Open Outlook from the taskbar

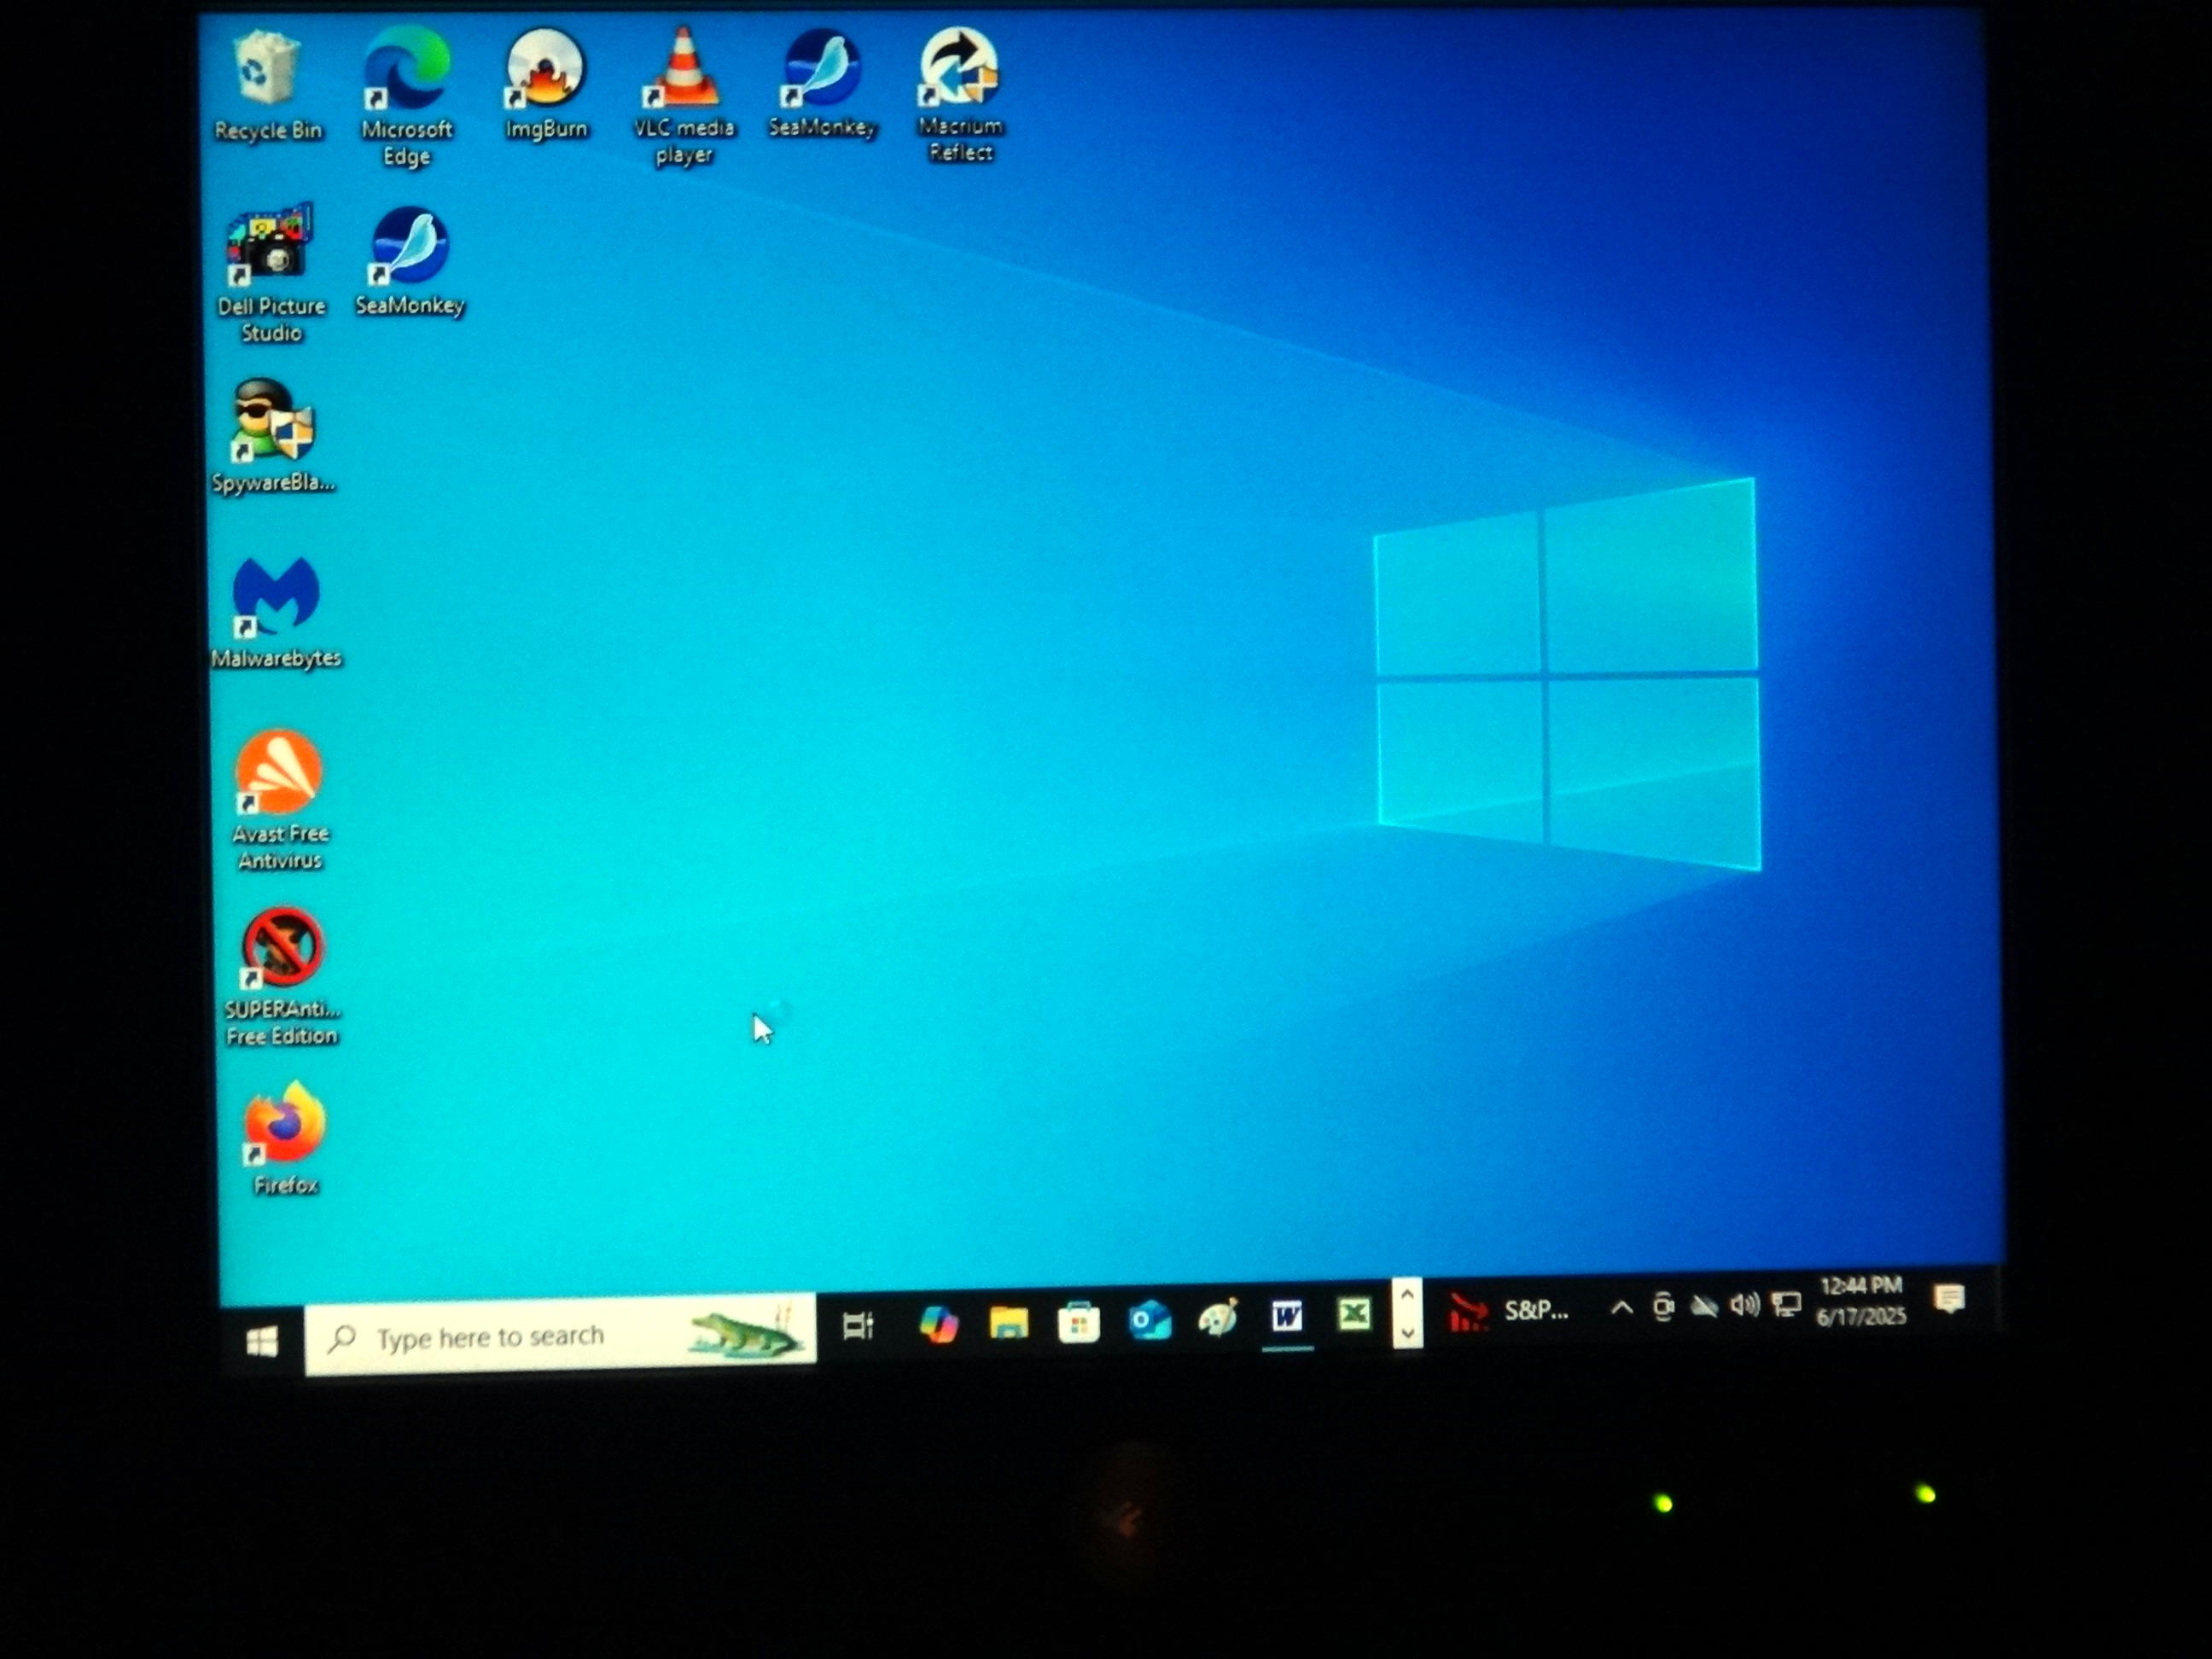(1149, 1320)
